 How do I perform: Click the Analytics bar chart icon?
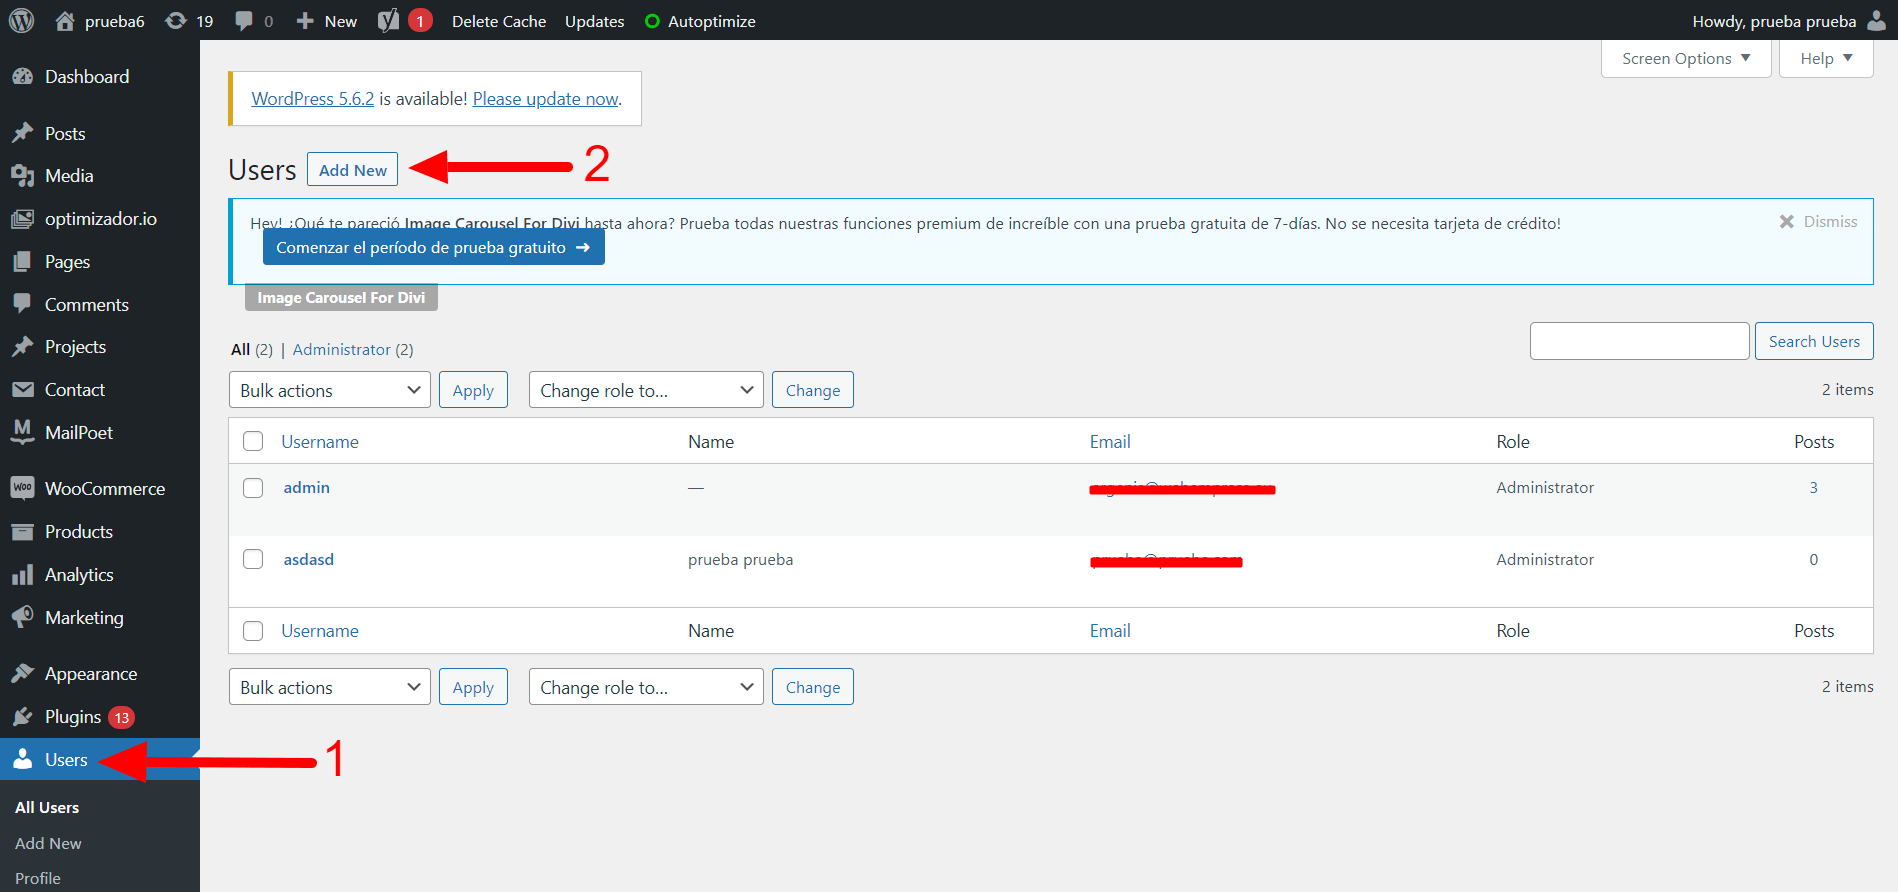click(x=22, y=575)
